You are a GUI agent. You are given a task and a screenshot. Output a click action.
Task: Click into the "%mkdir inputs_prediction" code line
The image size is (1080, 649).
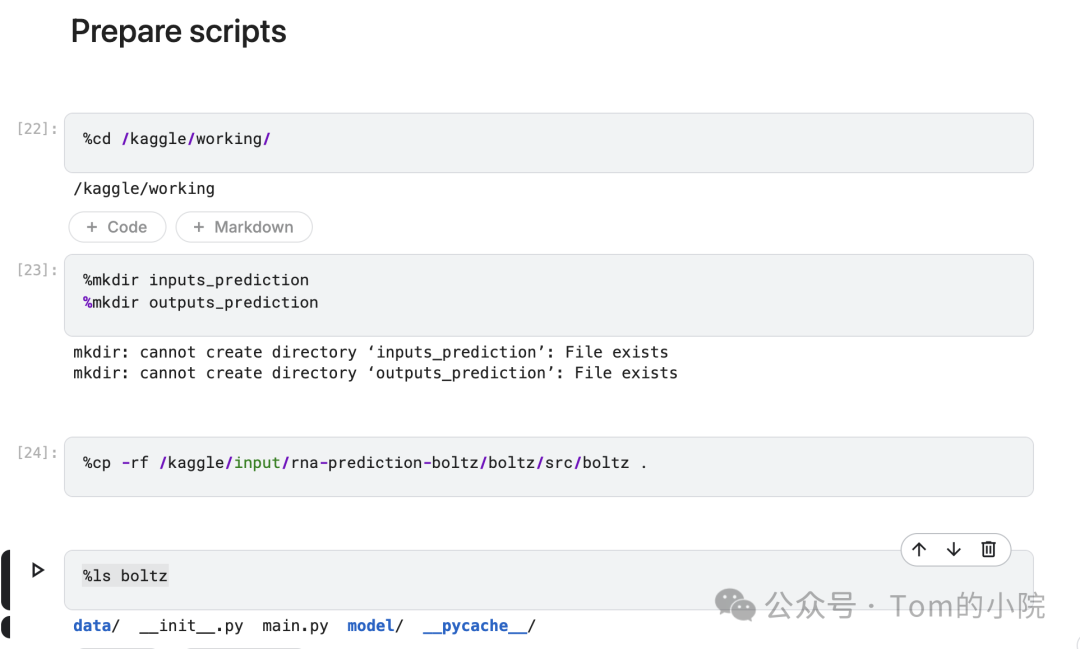coord(196,280)
